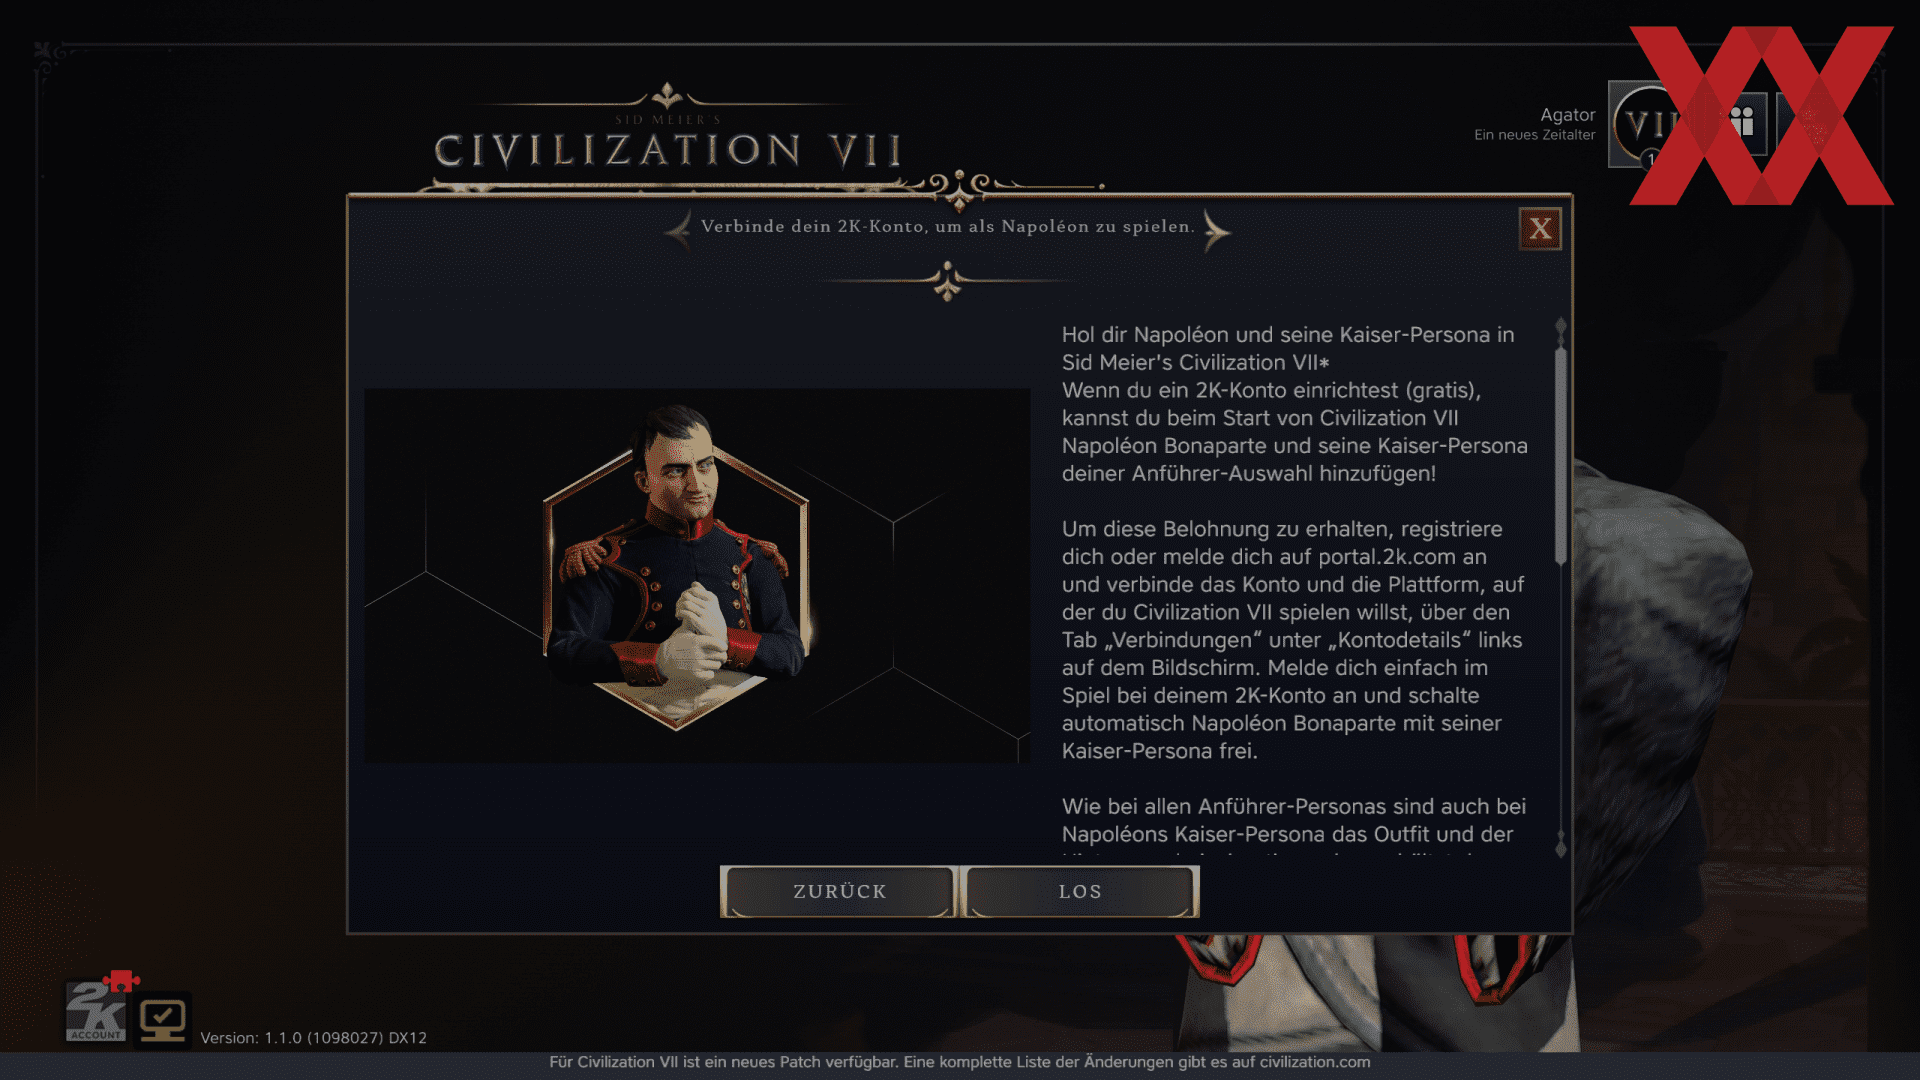Click the left arrow ornament beside the title
Image resolution: width=1920 pixels, height=1080 pixels.
678,229
